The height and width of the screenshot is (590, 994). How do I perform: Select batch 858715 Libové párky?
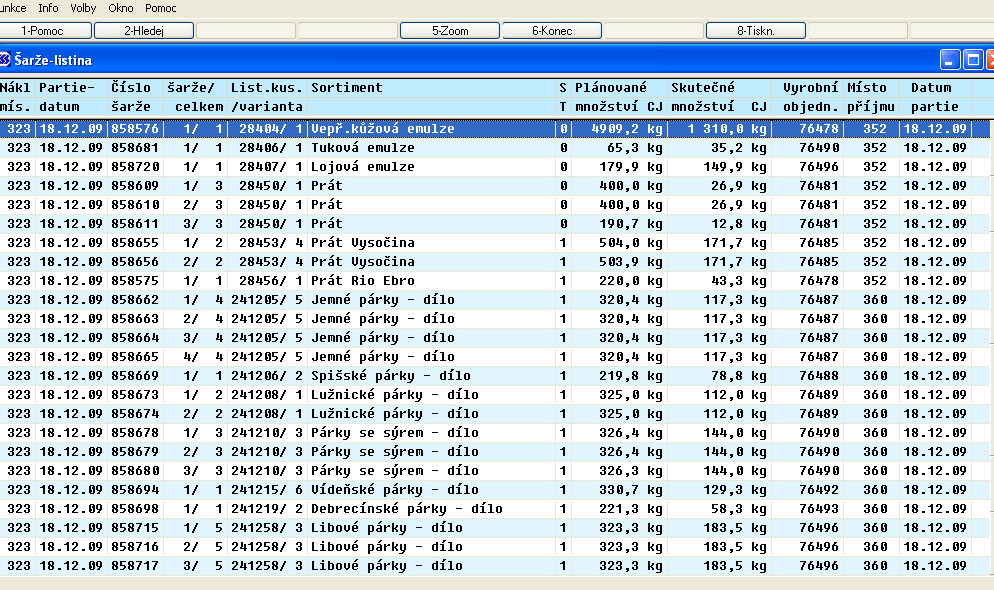coord(494,528)
